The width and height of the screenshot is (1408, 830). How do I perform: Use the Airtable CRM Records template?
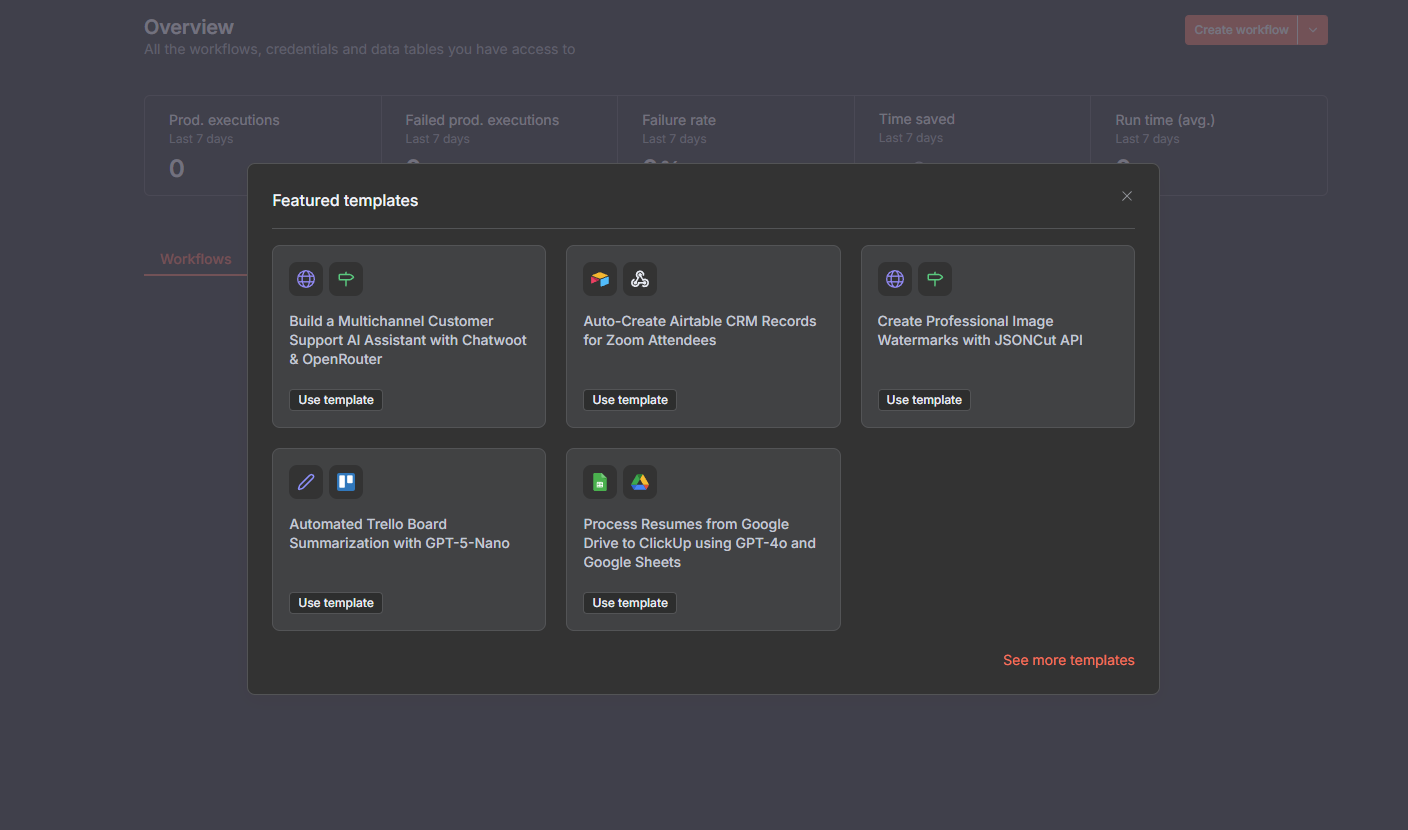click(629, 399)
